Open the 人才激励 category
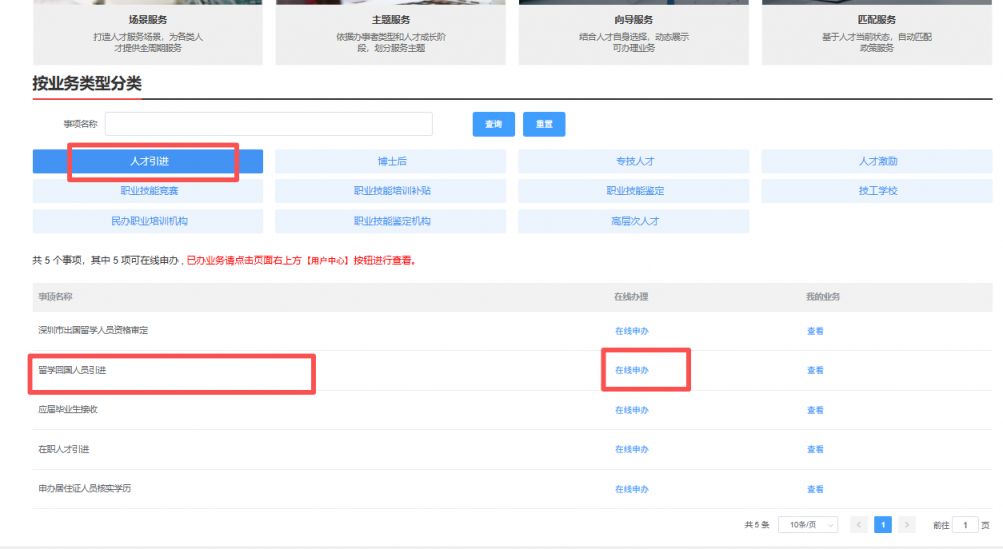This screenshot has height=549, width=1003. pos(877,161)
